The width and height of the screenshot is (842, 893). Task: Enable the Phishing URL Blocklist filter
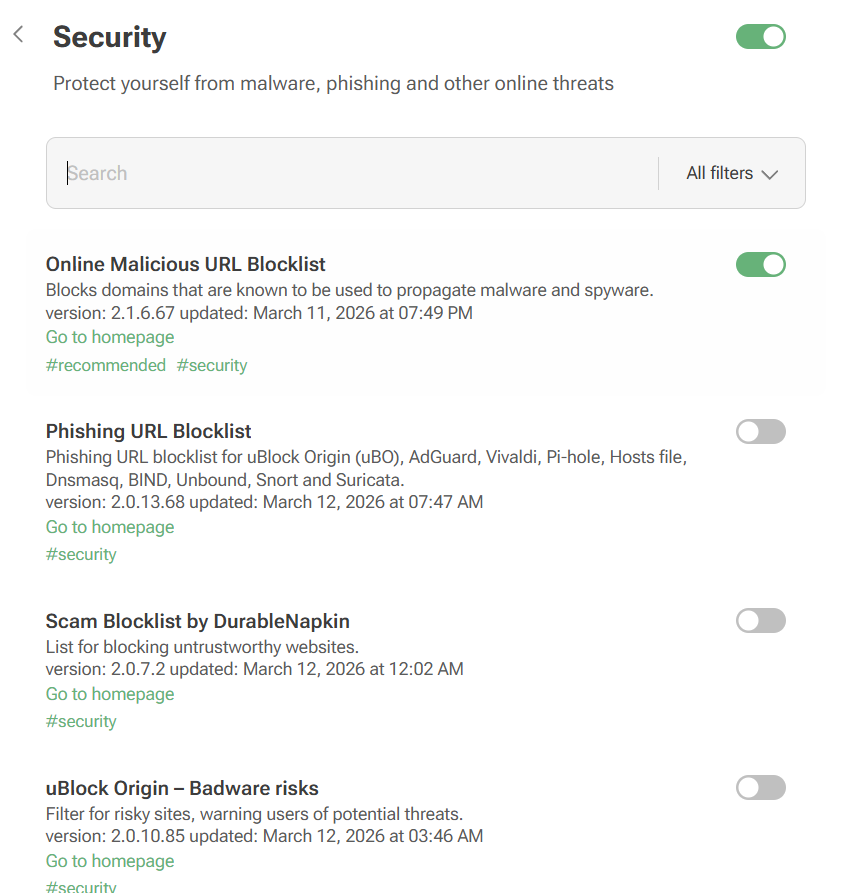pyautogui.click(x=760, y=431)
